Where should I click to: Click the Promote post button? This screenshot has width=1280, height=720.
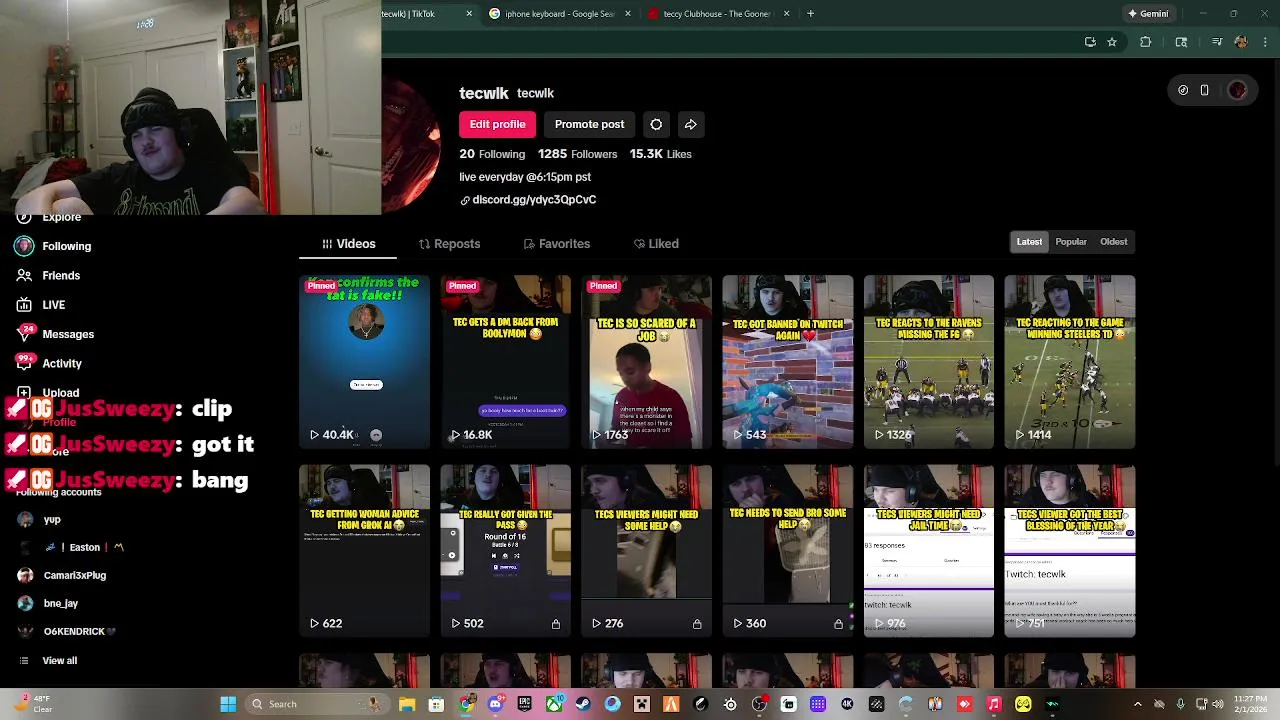click(589, 124)
